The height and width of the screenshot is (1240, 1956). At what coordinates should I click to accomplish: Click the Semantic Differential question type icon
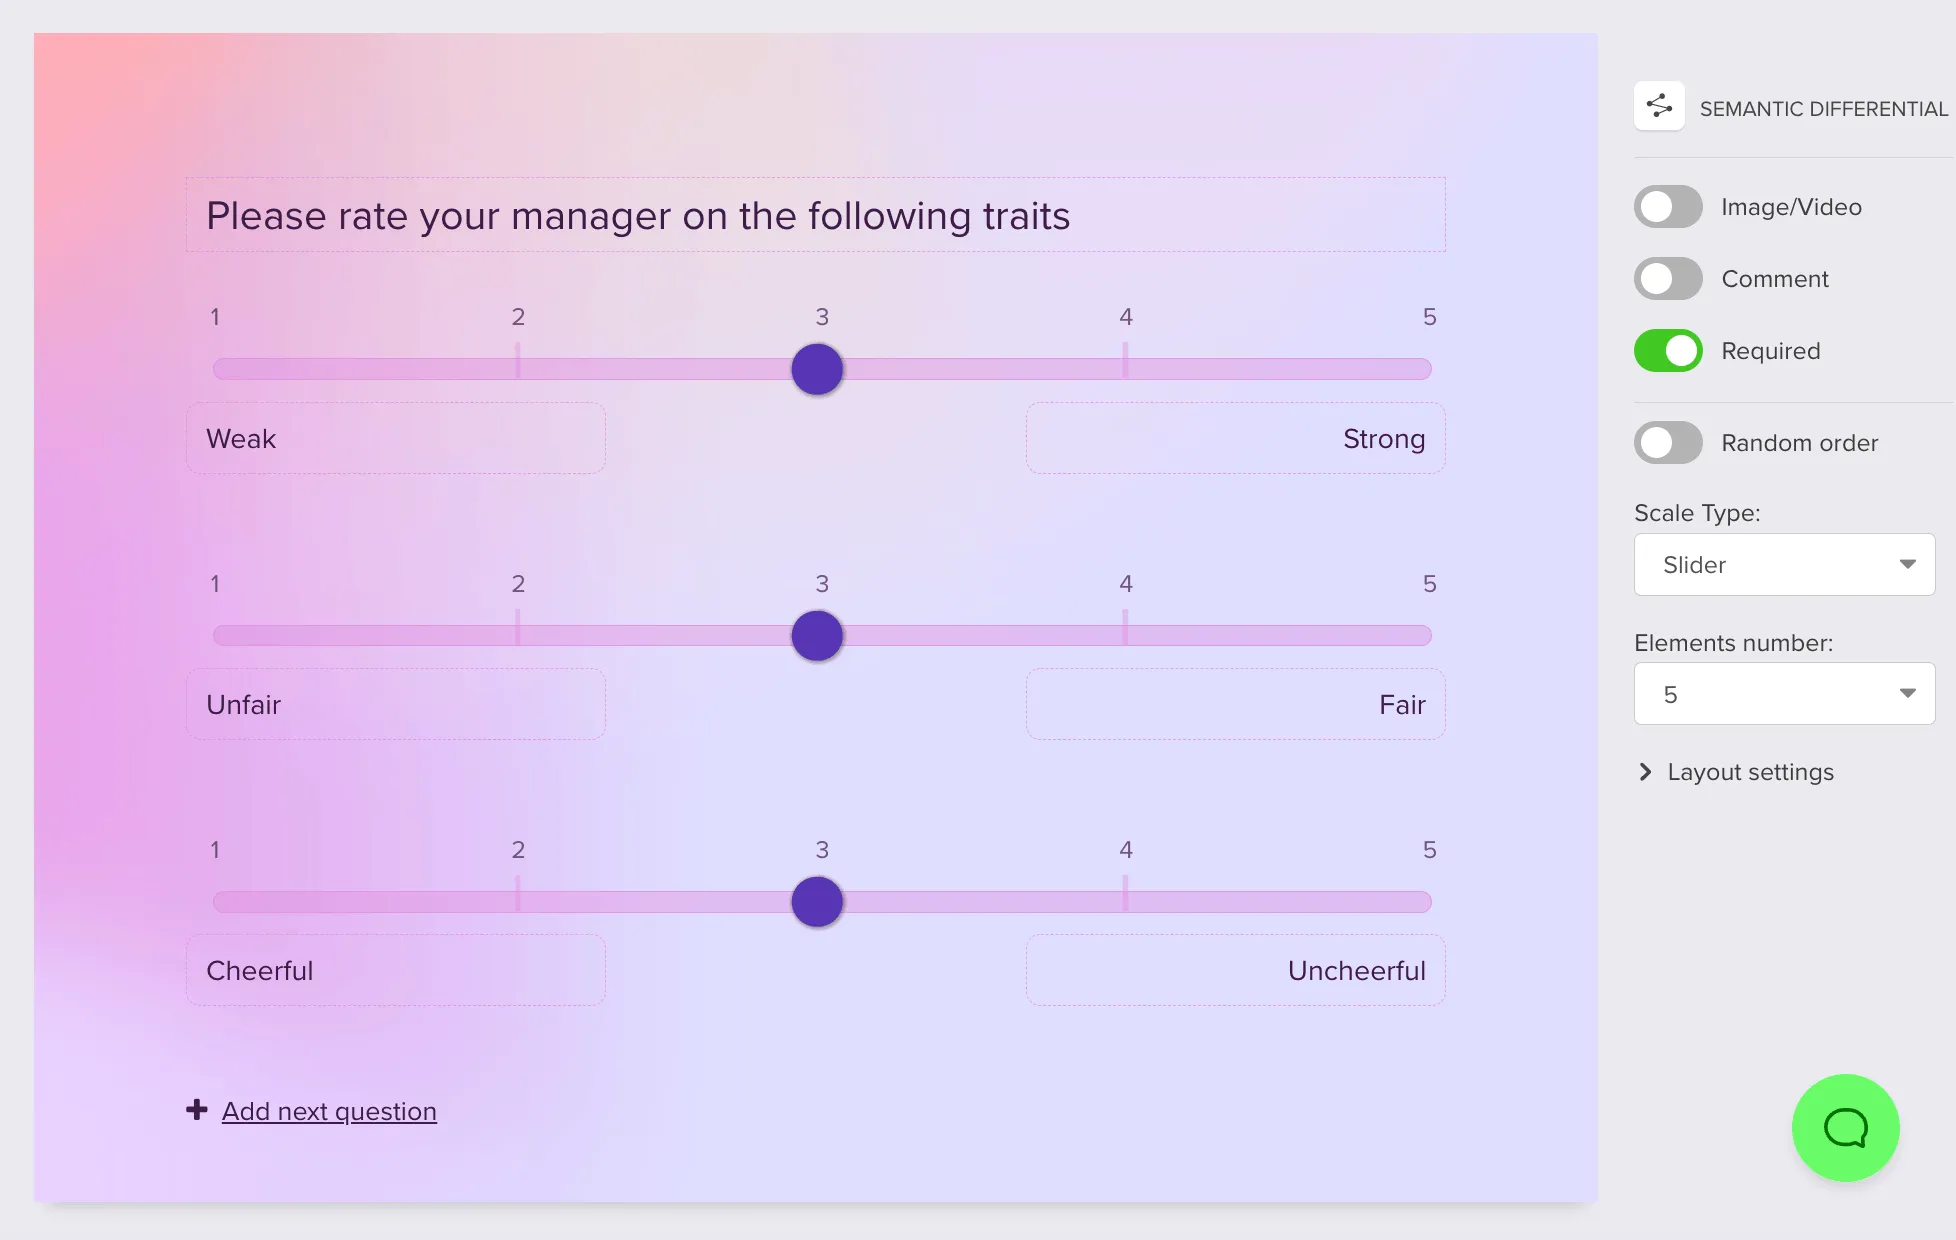(1659, 106)
